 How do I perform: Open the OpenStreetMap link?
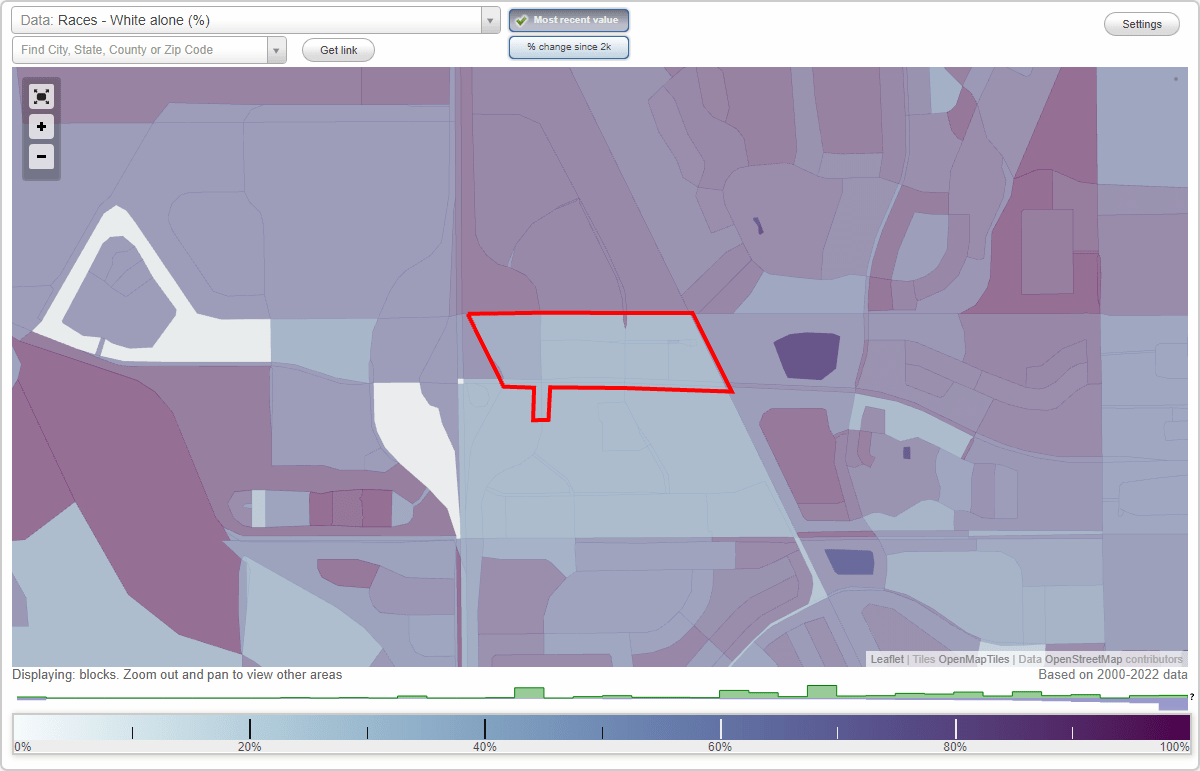pos(1083,659)
